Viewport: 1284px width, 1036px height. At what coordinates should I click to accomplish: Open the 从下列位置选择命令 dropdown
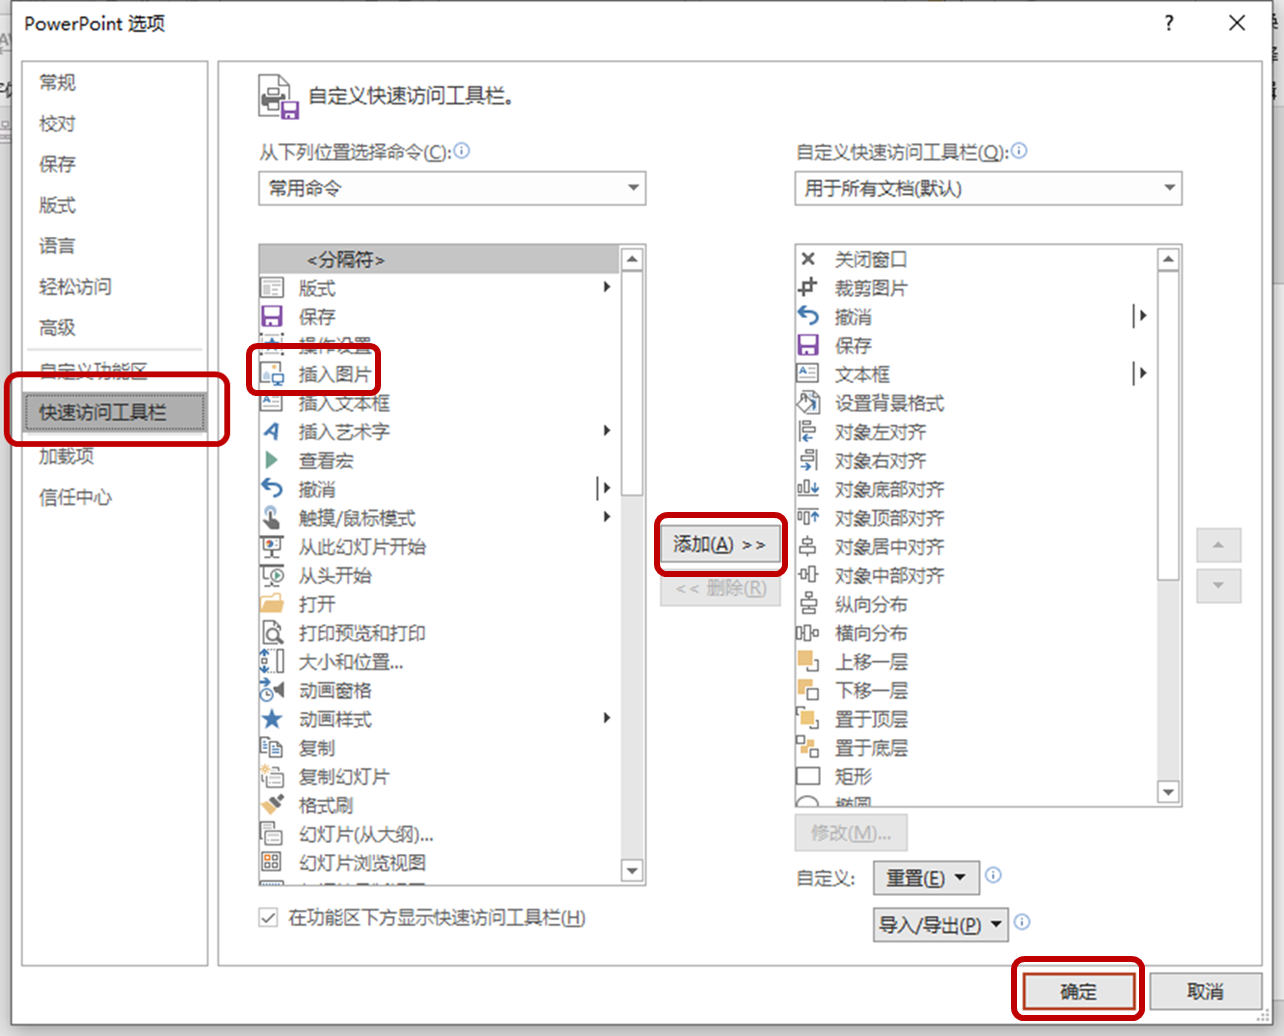pyautogui.click(x=452, y=188)
